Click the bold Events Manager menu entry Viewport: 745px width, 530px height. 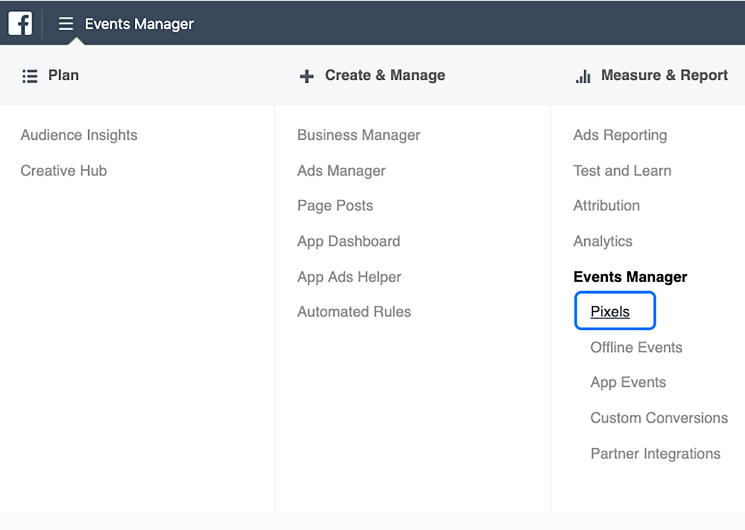(630, 277)
